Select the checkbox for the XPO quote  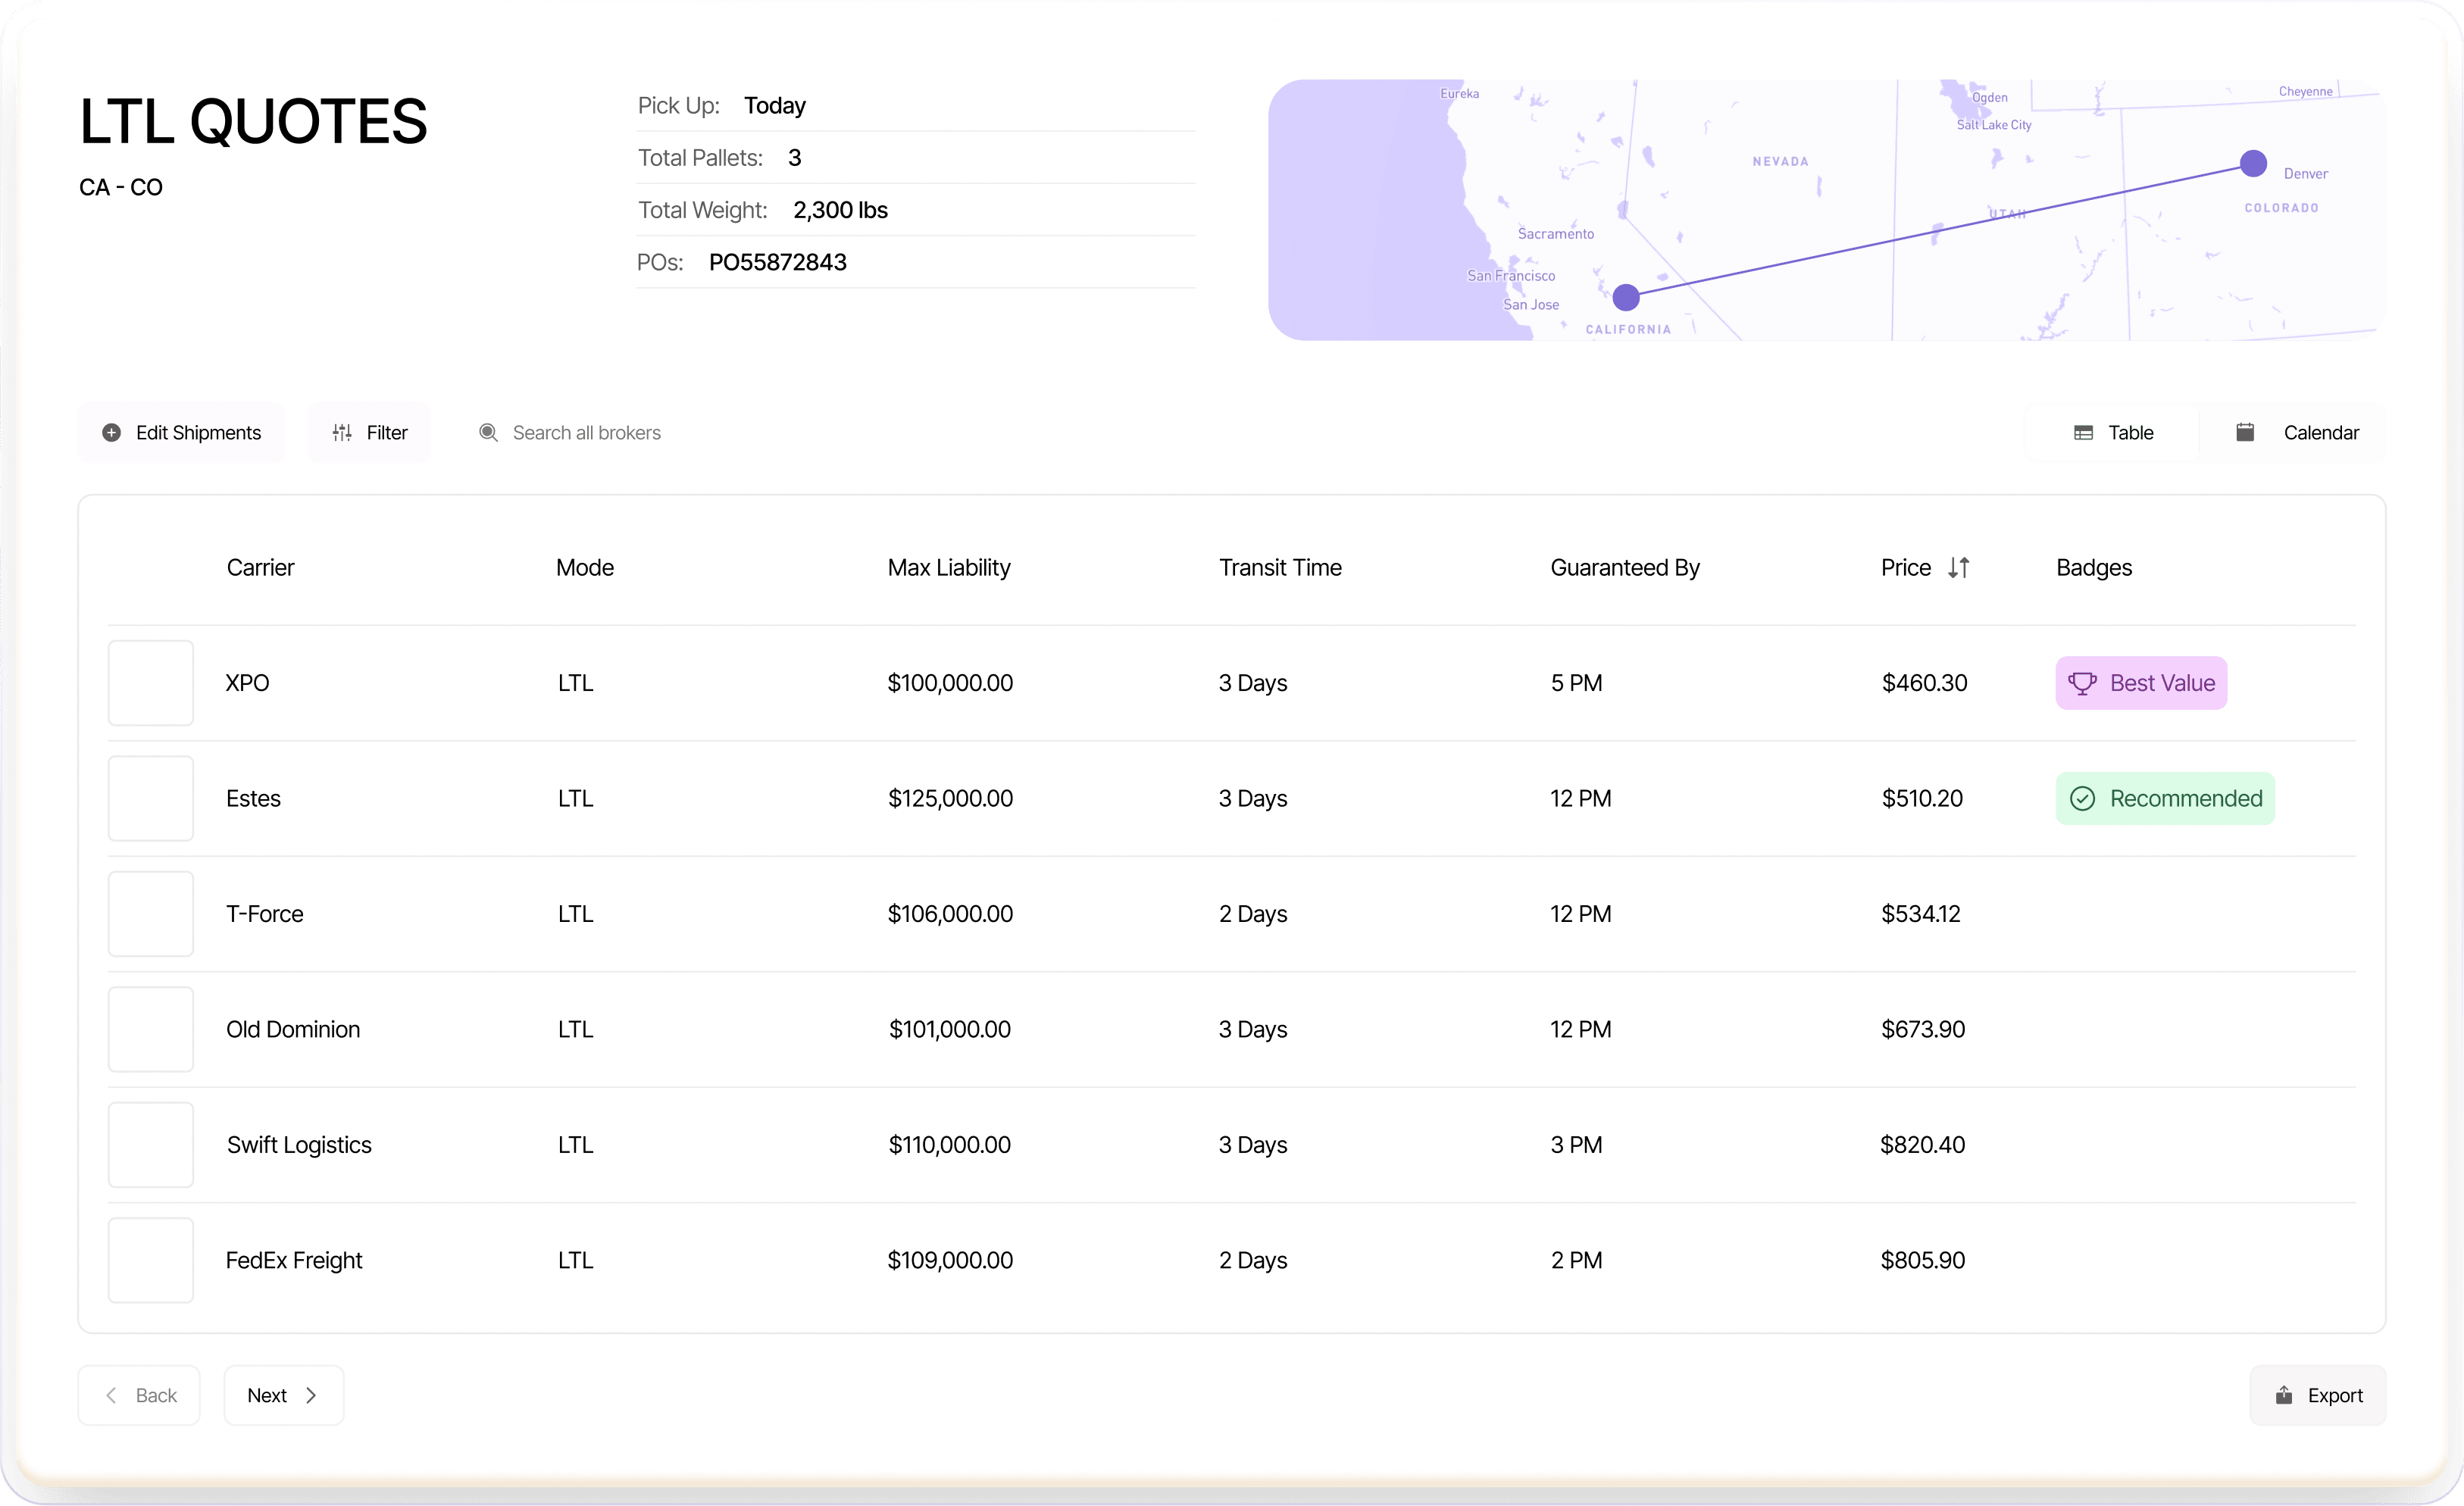pos(151,682)
